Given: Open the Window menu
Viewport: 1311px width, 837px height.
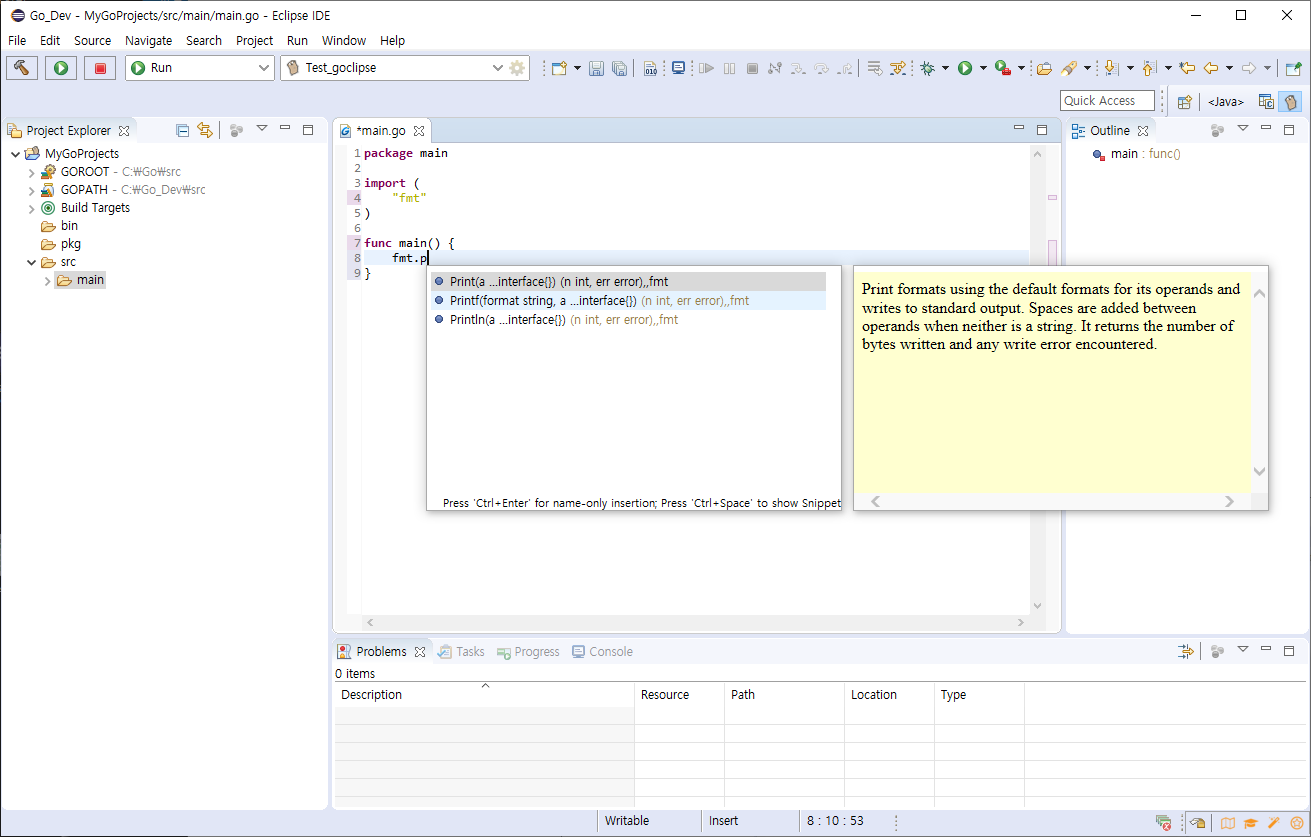Looking at the screenshot, I should point(344,40).
